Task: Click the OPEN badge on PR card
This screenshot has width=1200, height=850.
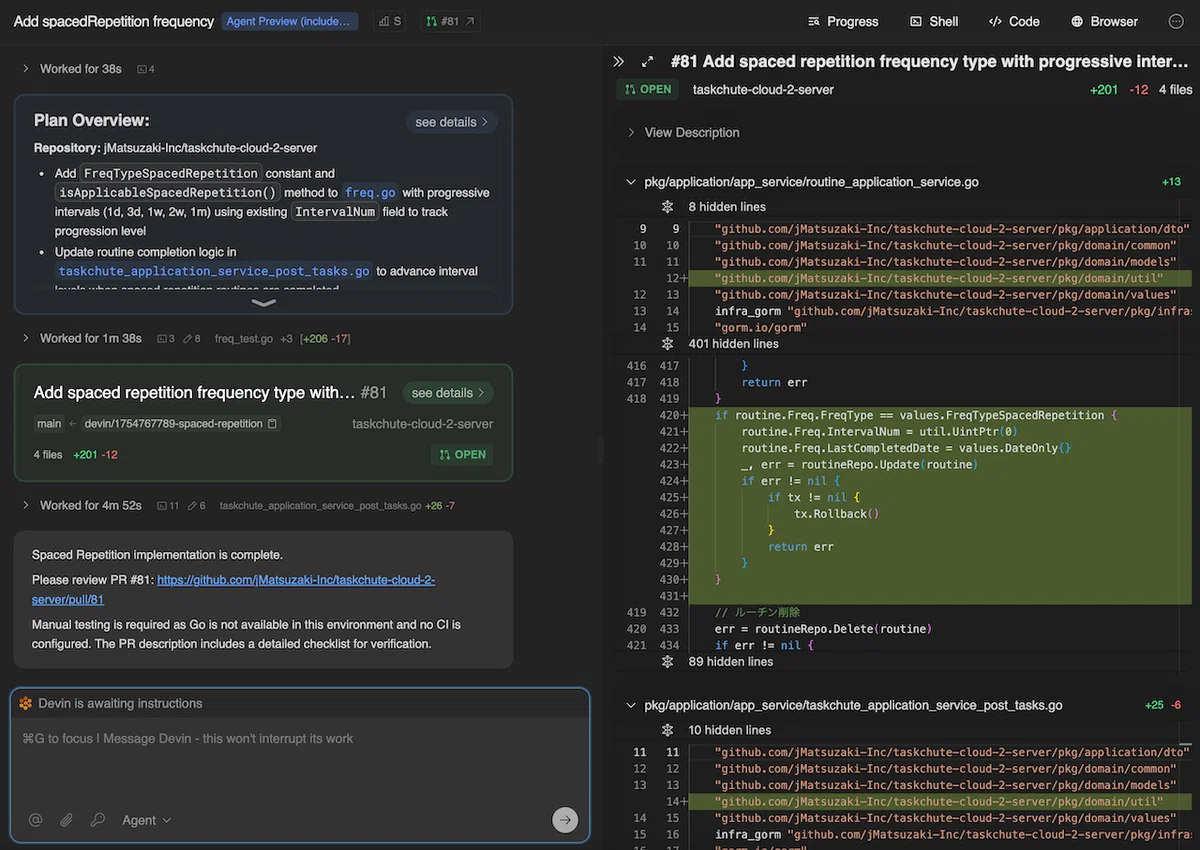Action: click(464, 455)
